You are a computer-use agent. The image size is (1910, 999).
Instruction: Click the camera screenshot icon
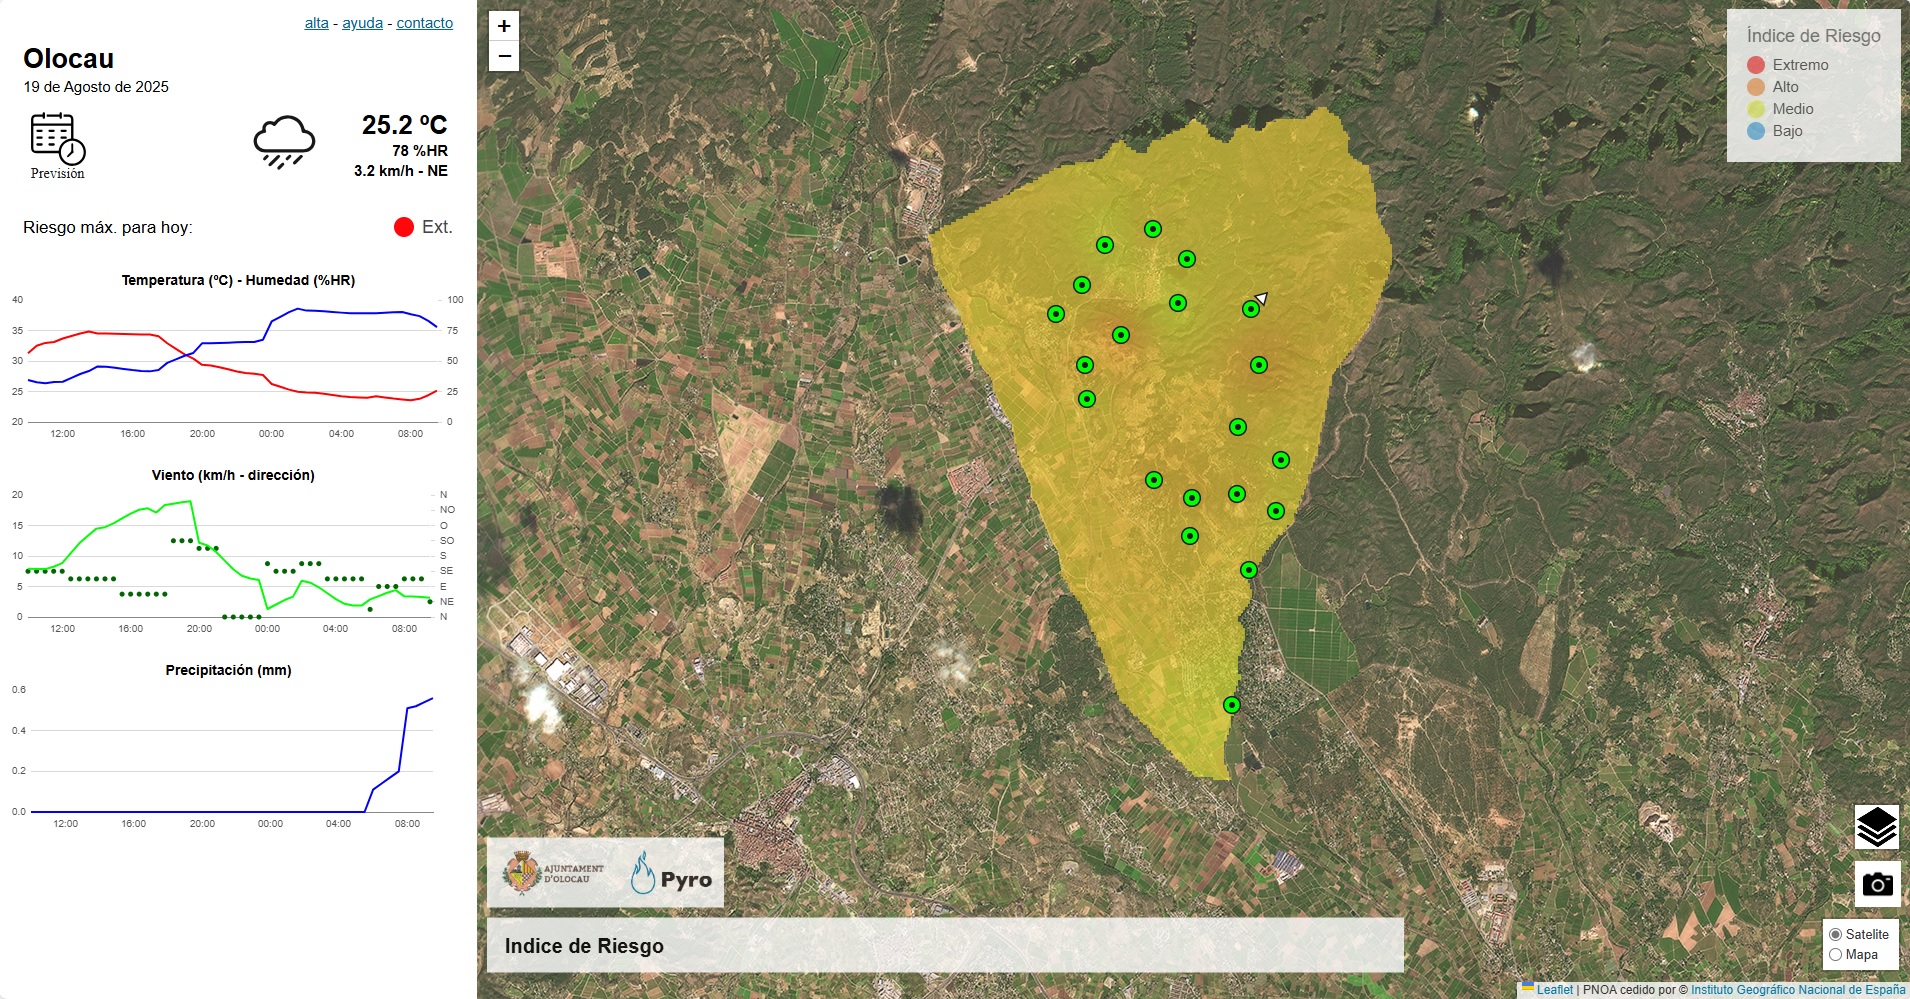(1878, 883)
